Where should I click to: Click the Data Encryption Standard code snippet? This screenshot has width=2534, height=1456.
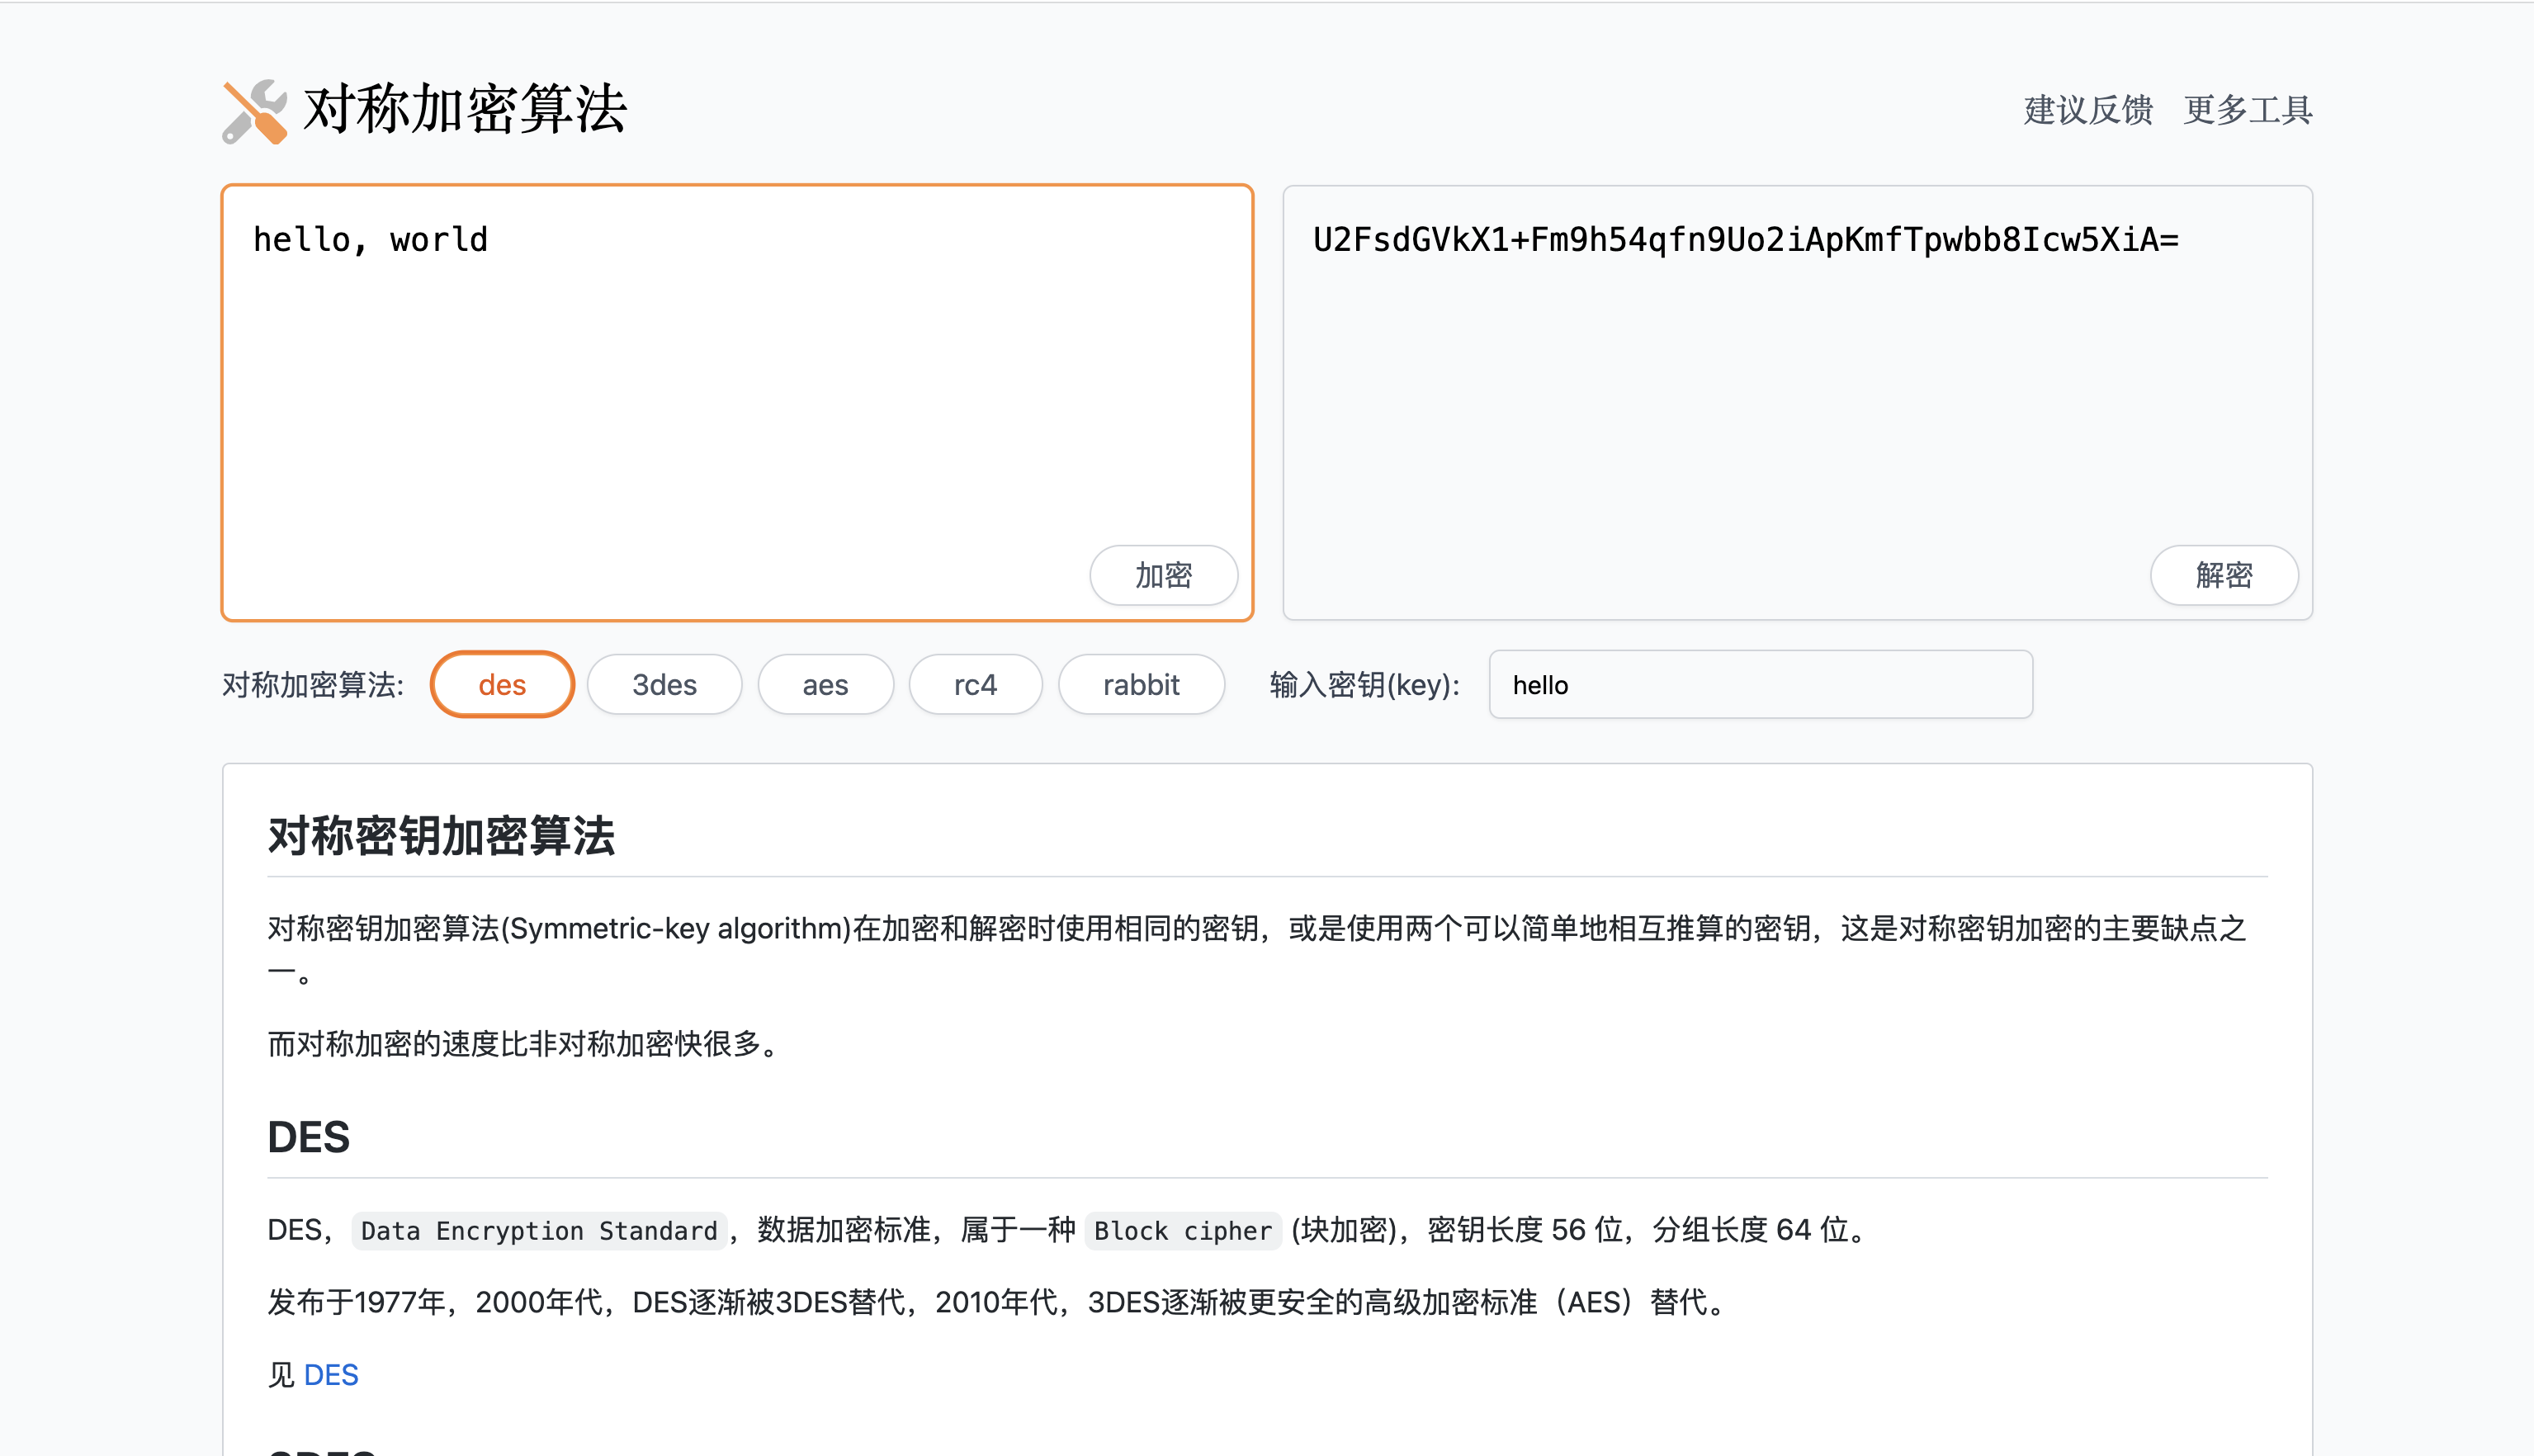[x=539, y=1231]
